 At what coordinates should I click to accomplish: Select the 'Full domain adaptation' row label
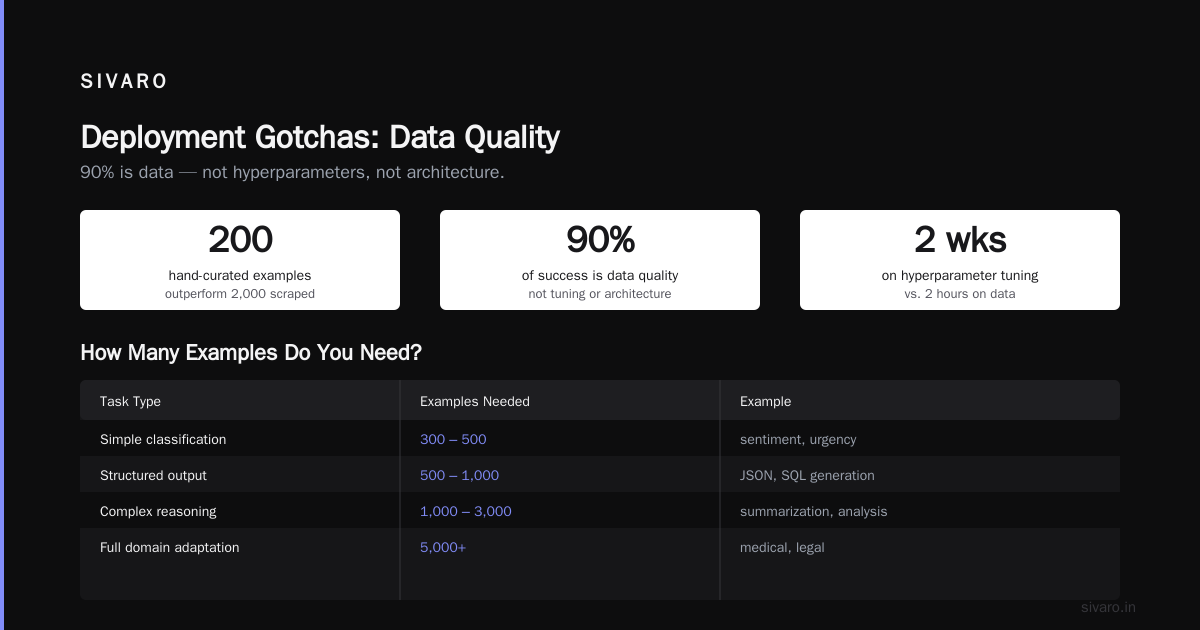[170, 547]
